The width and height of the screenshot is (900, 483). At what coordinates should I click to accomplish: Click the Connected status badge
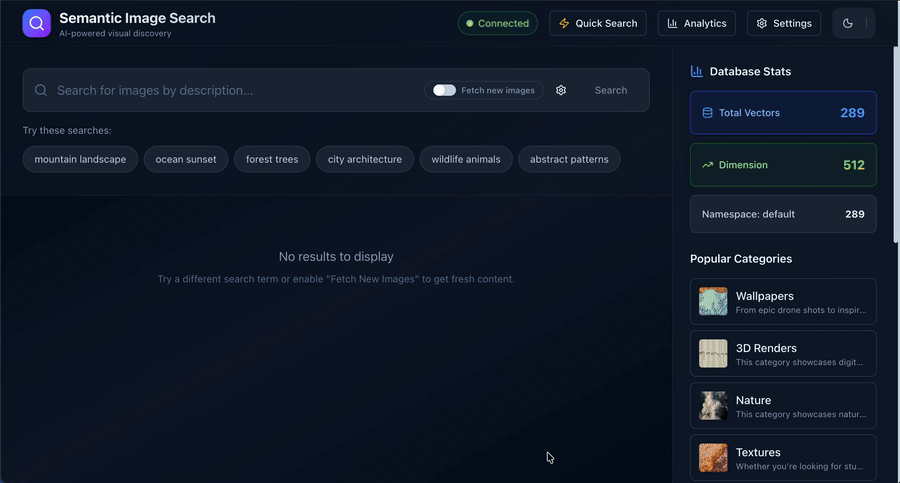click(497, 23)
